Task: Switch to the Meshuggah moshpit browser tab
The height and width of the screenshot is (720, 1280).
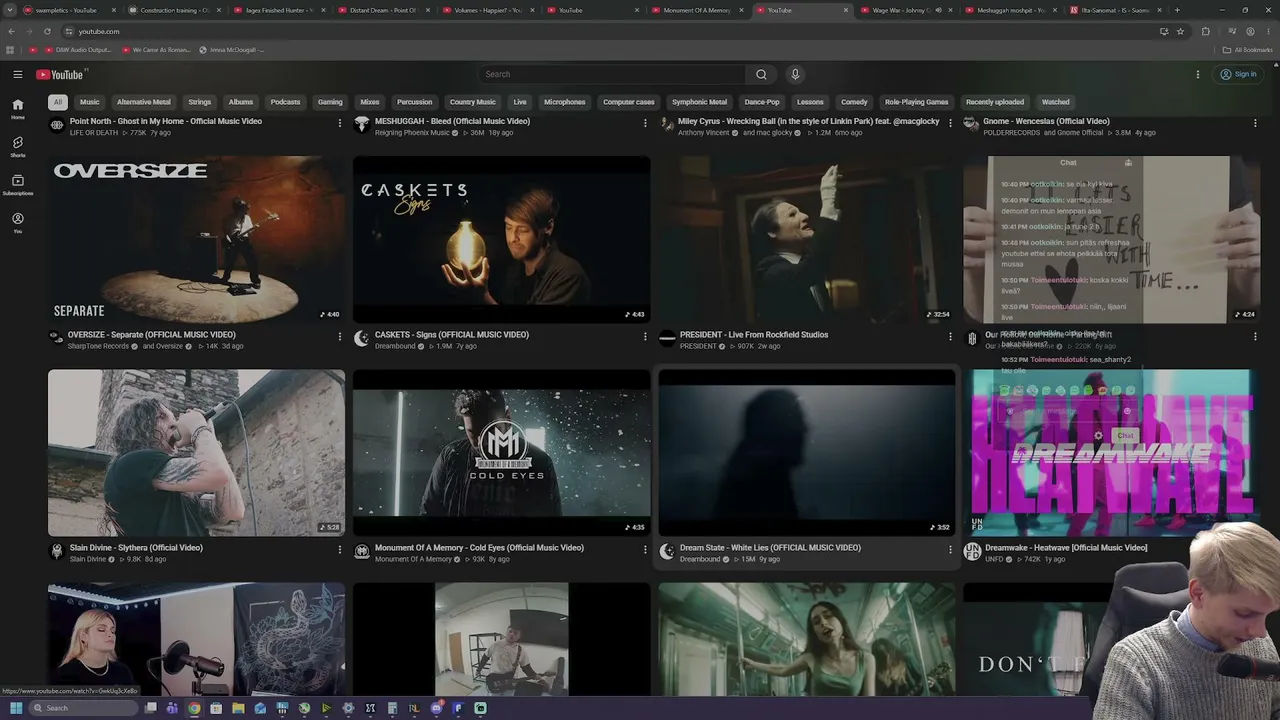Action: (x=1010, y=10)
